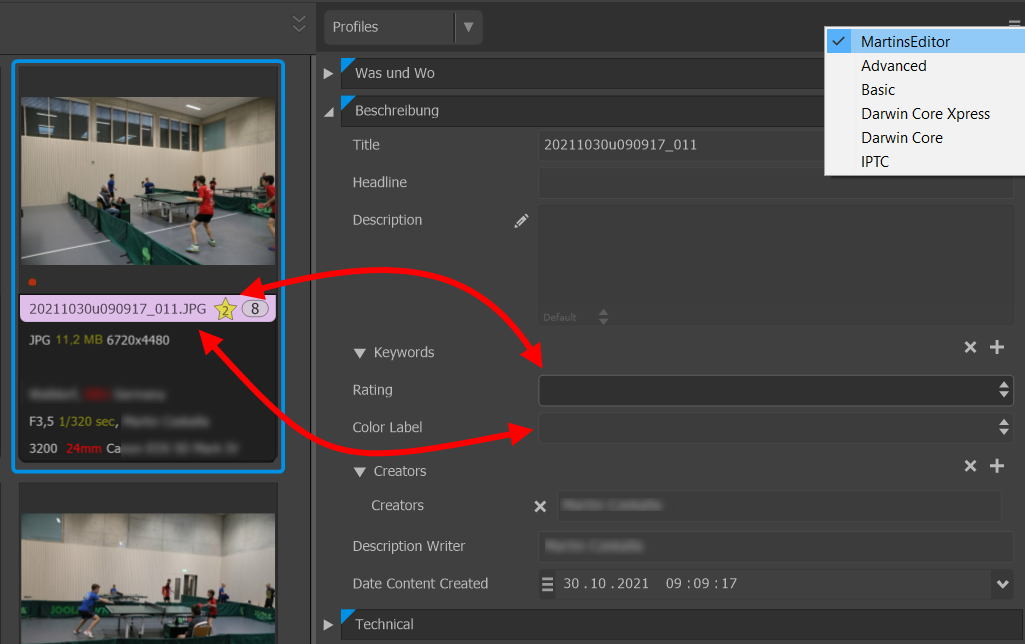
Task: Click the red dot marker under thumbnail
Action: pyautogui.click(x=32, y=282)
